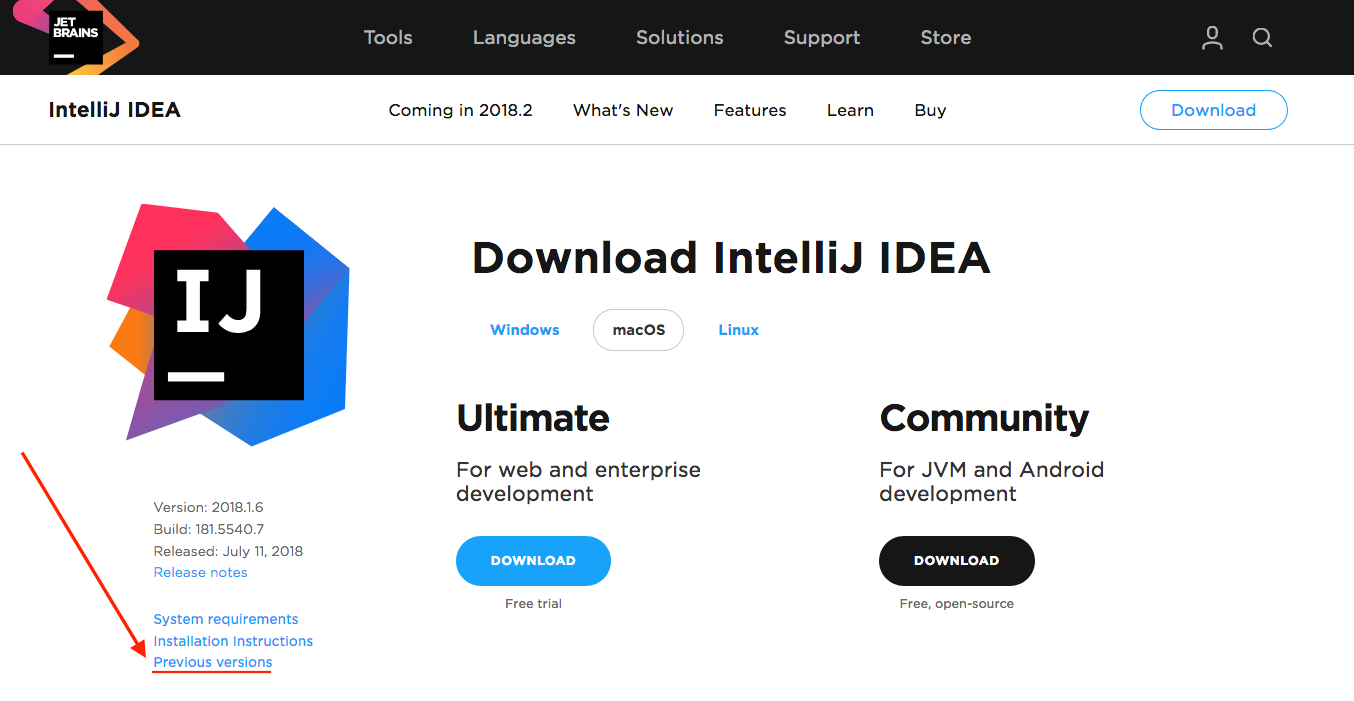Open the Tools menu
Image resolution: width=1354 pixels, height=701 pixels.
(388, 38)
